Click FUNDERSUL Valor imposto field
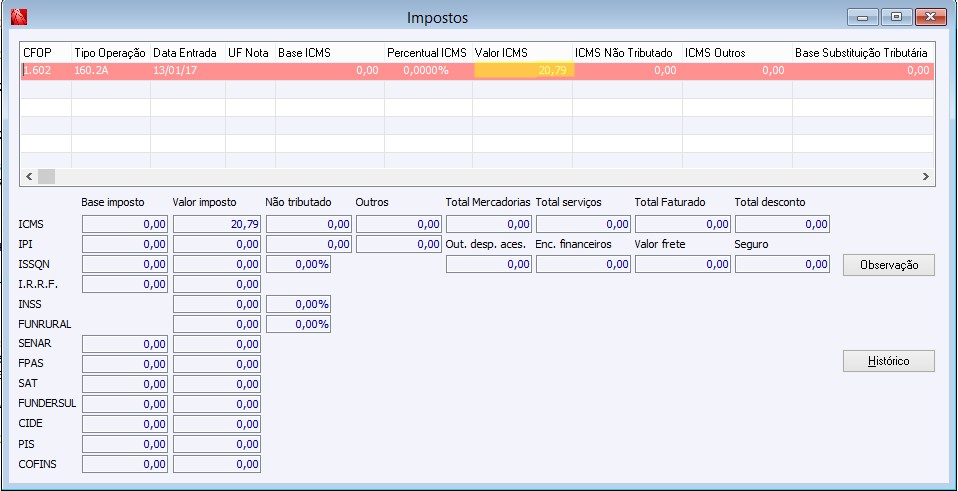This screenshot has width=958, height=491. click(x=217, y=404)
